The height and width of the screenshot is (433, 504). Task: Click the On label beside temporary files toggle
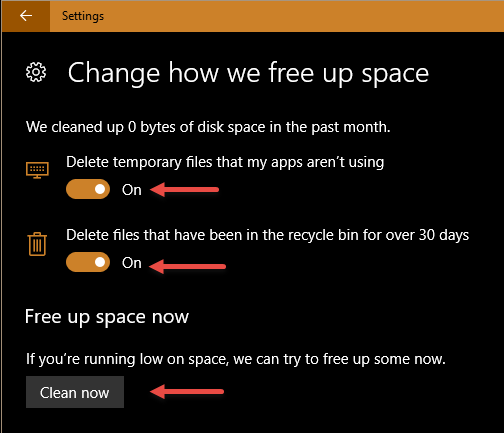pyautogui.click(x=132, y=190)
